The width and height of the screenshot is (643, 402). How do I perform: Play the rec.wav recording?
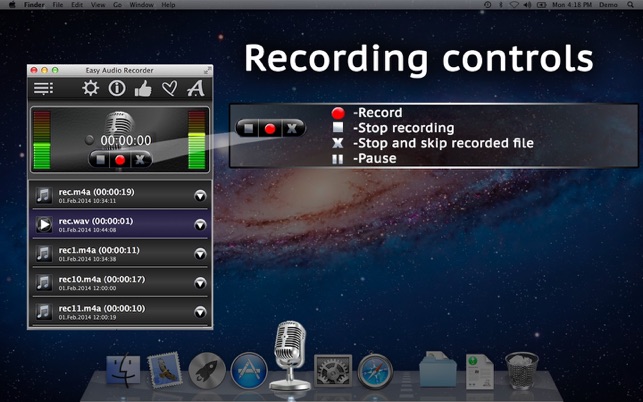44,224
